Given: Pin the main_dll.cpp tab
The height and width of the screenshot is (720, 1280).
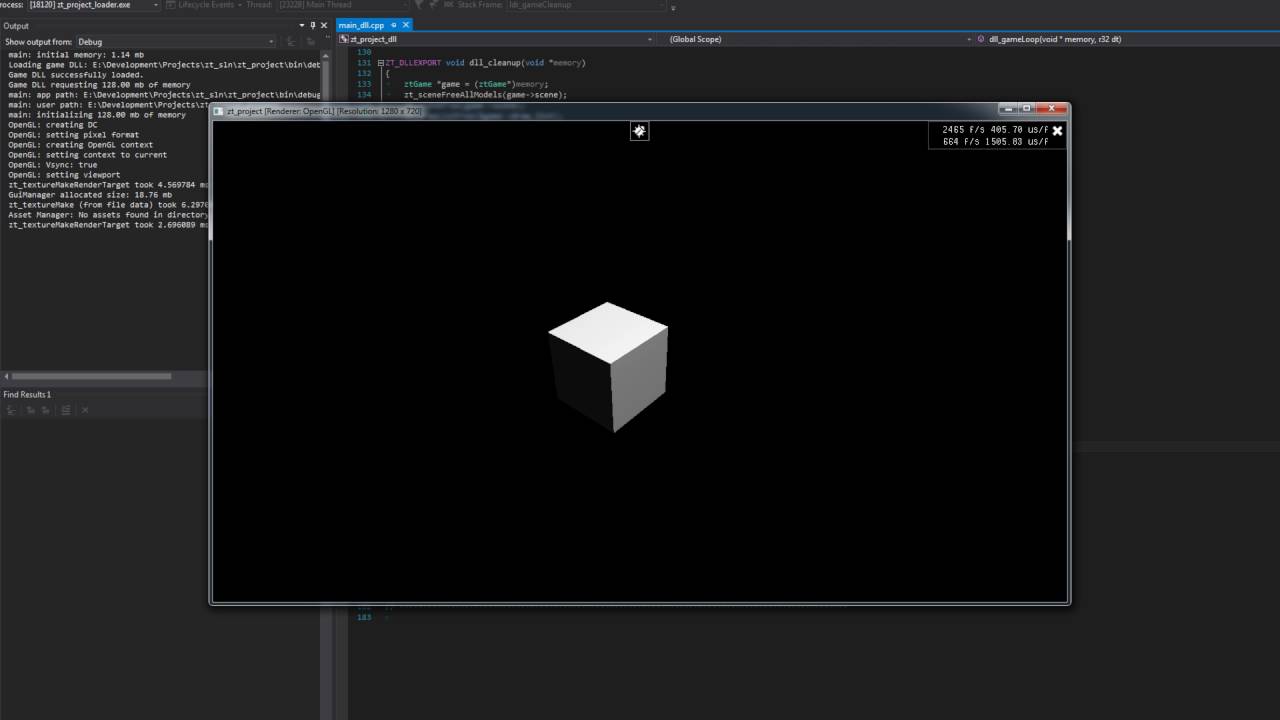Looking at the screenshot, I should pos(394,25).
